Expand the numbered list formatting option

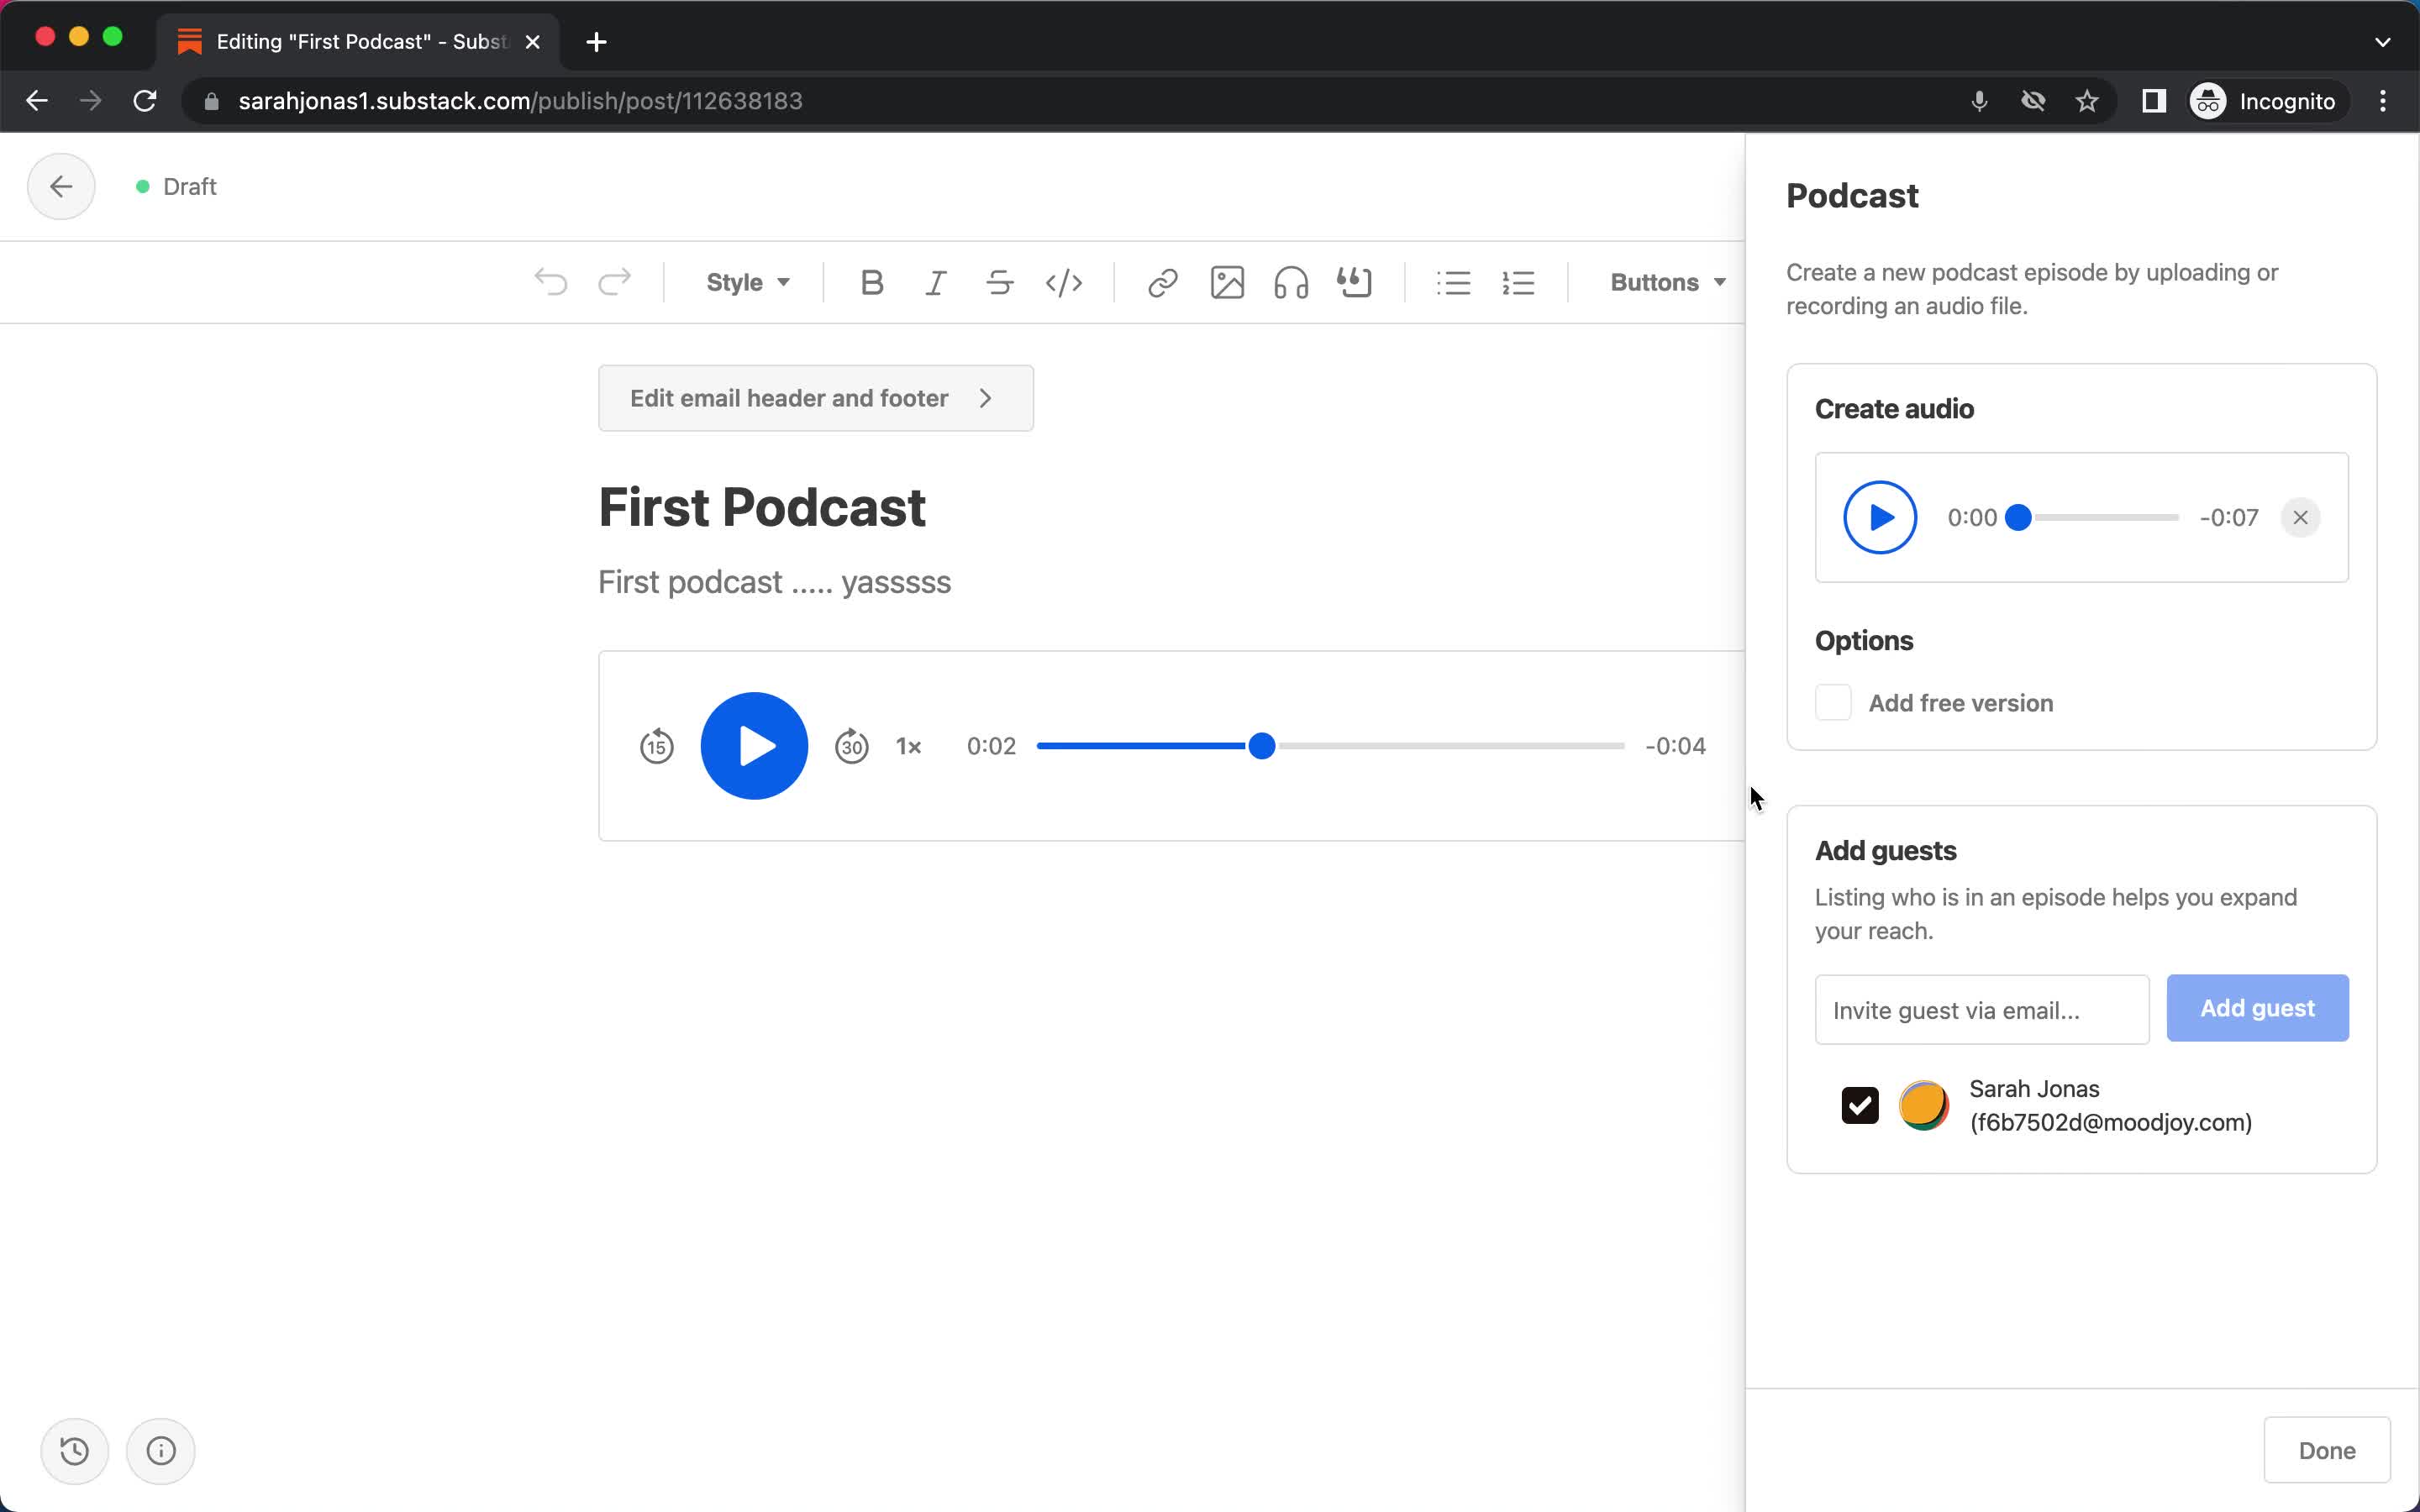[x=1516, y=282]
